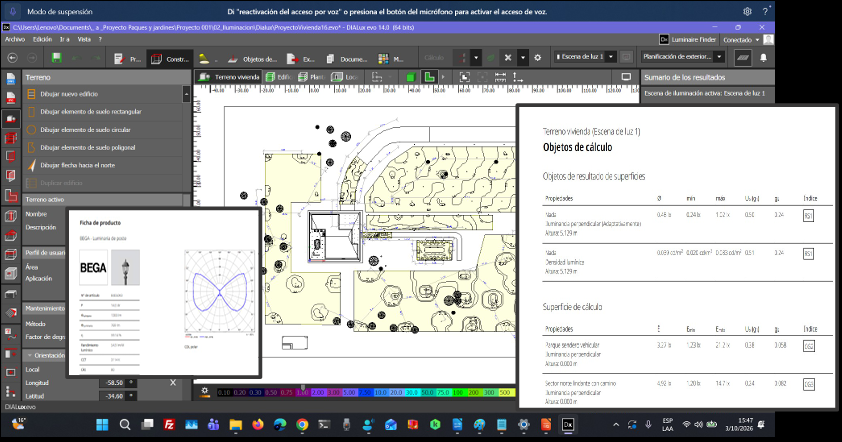This screenshot has width=842, height=442.
Task: Switch to the Planta tab
Action: click(311, 77)
